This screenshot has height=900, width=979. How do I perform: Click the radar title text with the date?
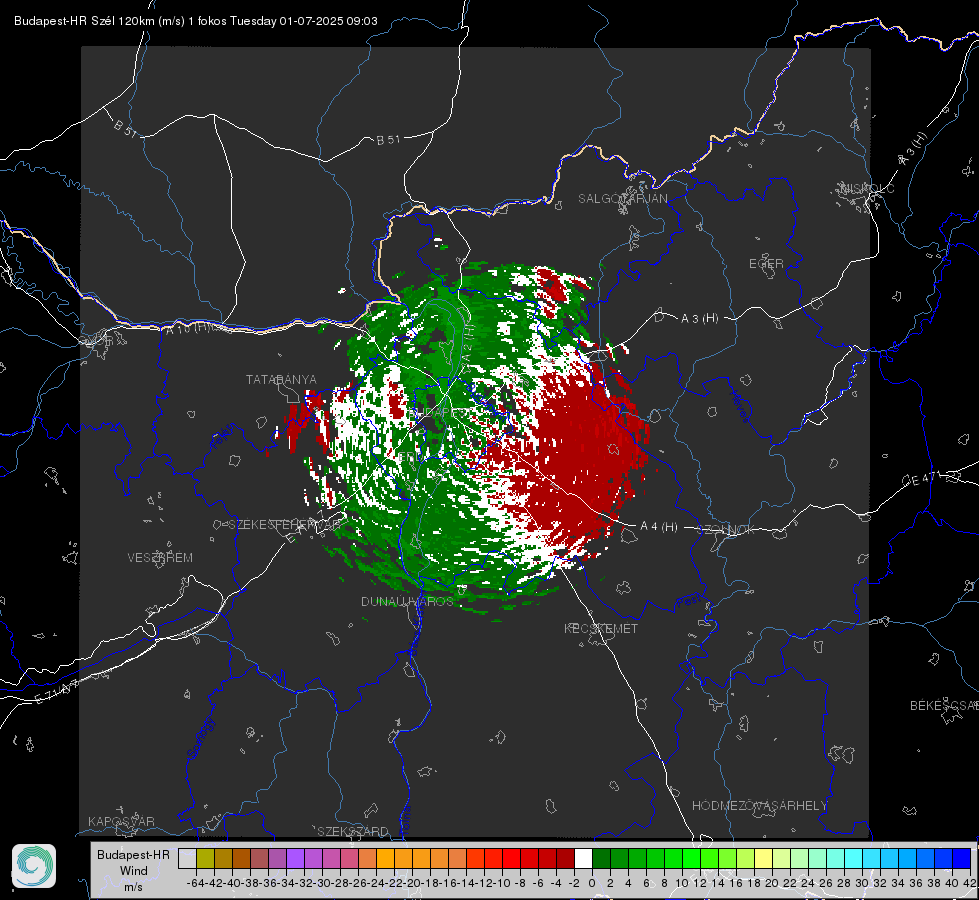pos(195,21)
